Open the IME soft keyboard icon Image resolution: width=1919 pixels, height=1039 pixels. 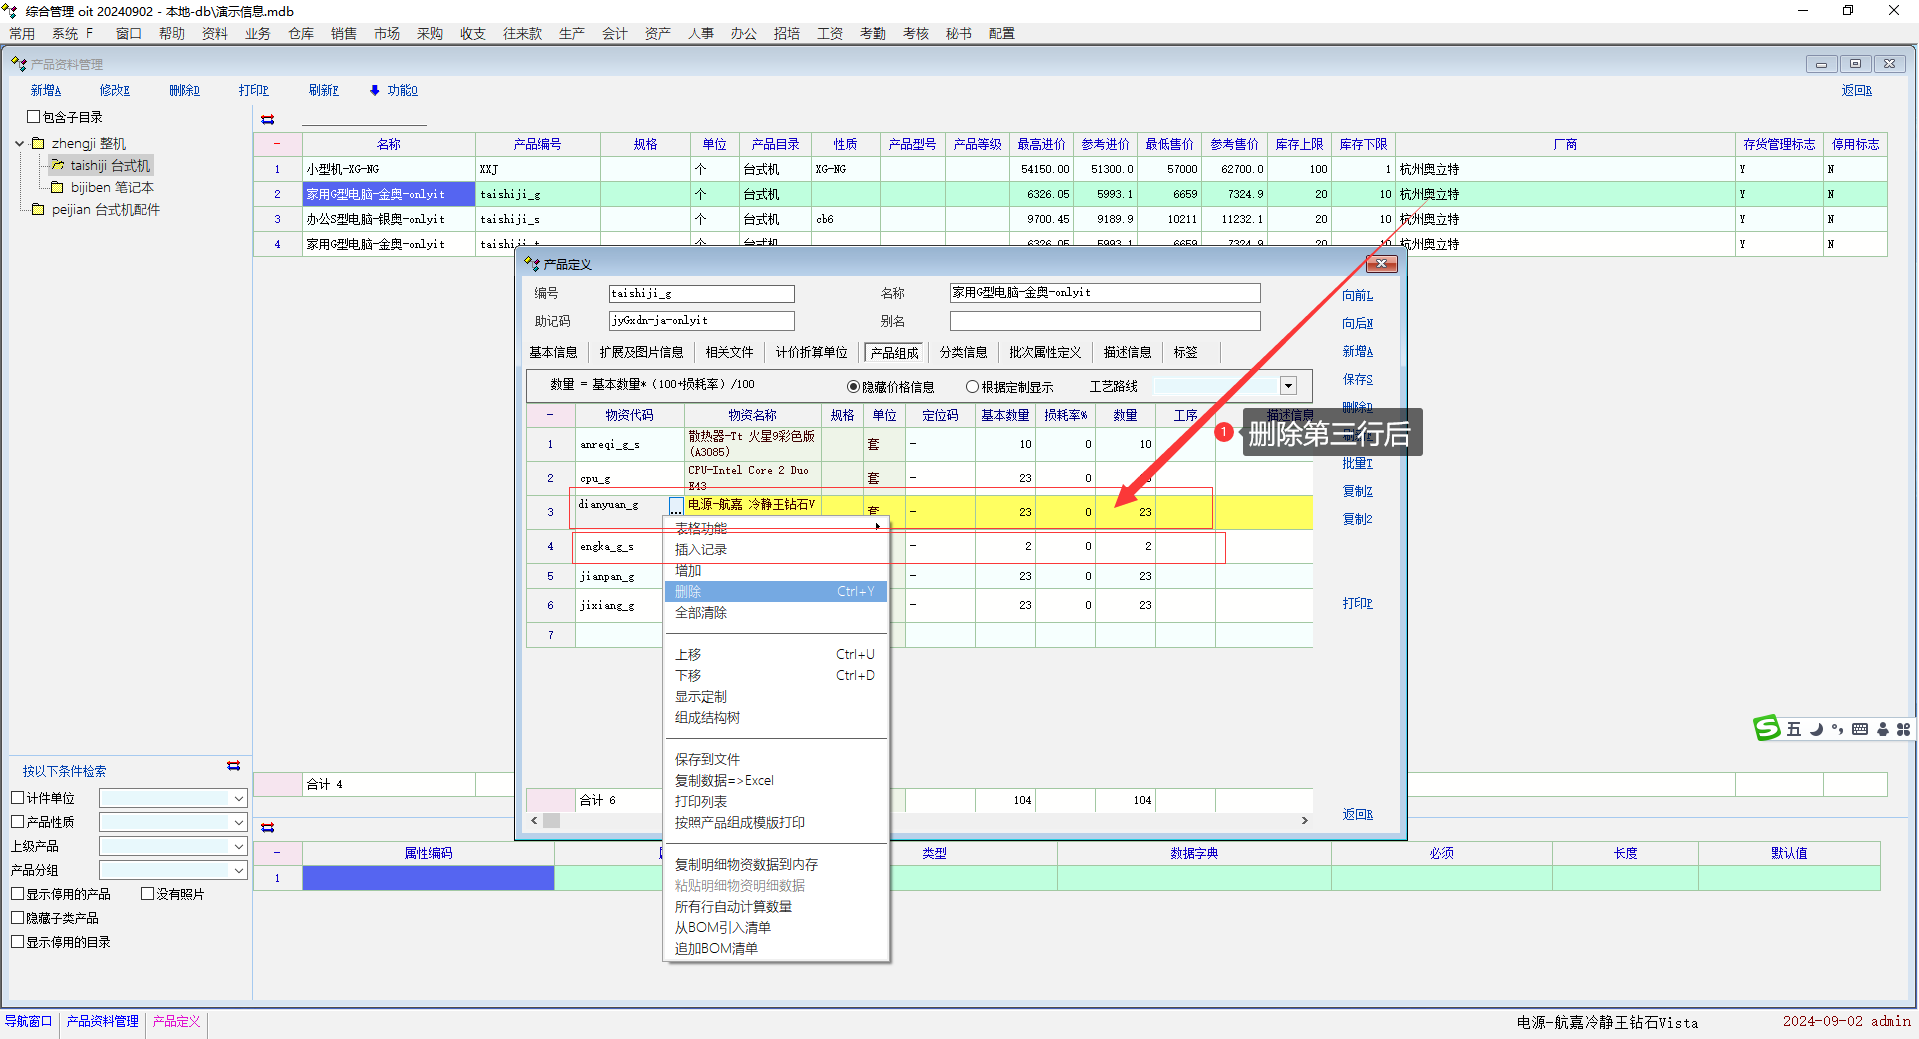tap(1860, 729)
